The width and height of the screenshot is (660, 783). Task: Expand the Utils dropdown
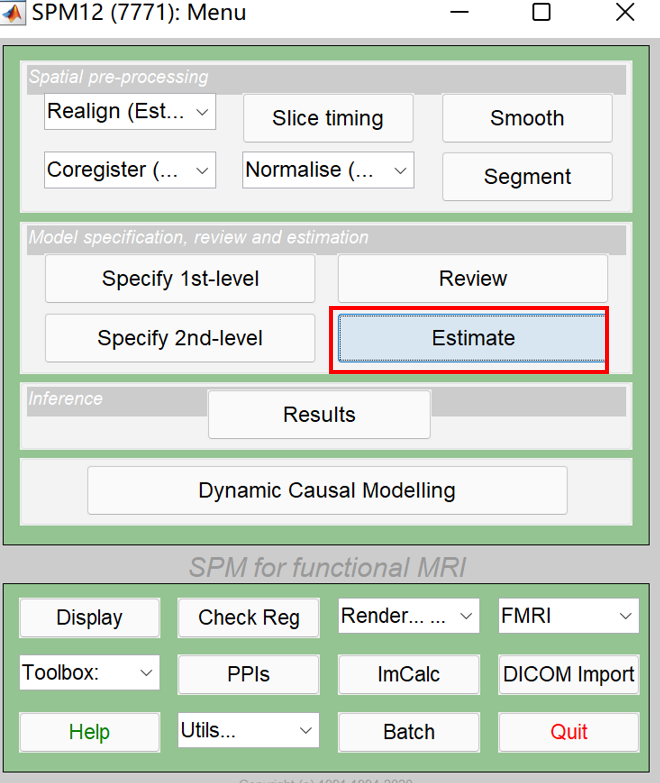point(249,730)
